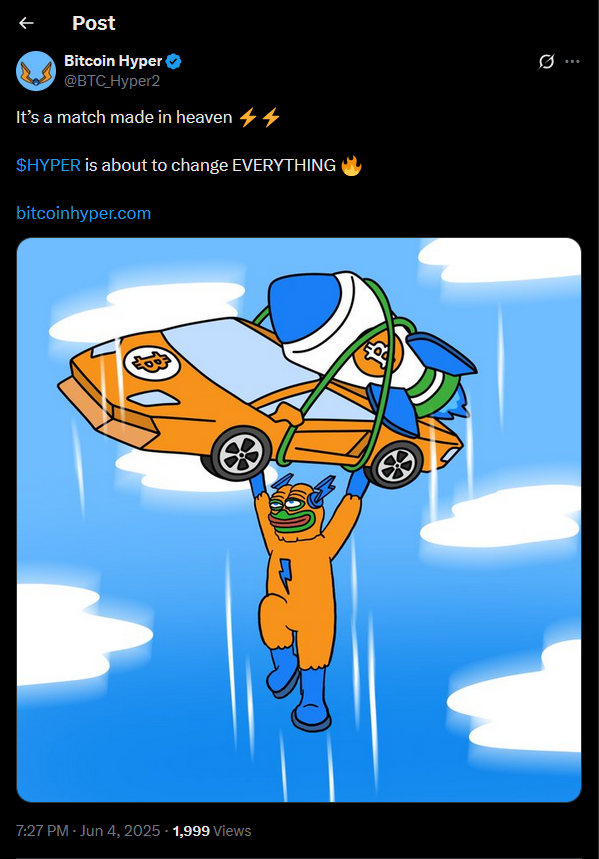Open the @BTC_Hyper2 handle
Viewport: 599px width, 859px height.
point(112,81)
